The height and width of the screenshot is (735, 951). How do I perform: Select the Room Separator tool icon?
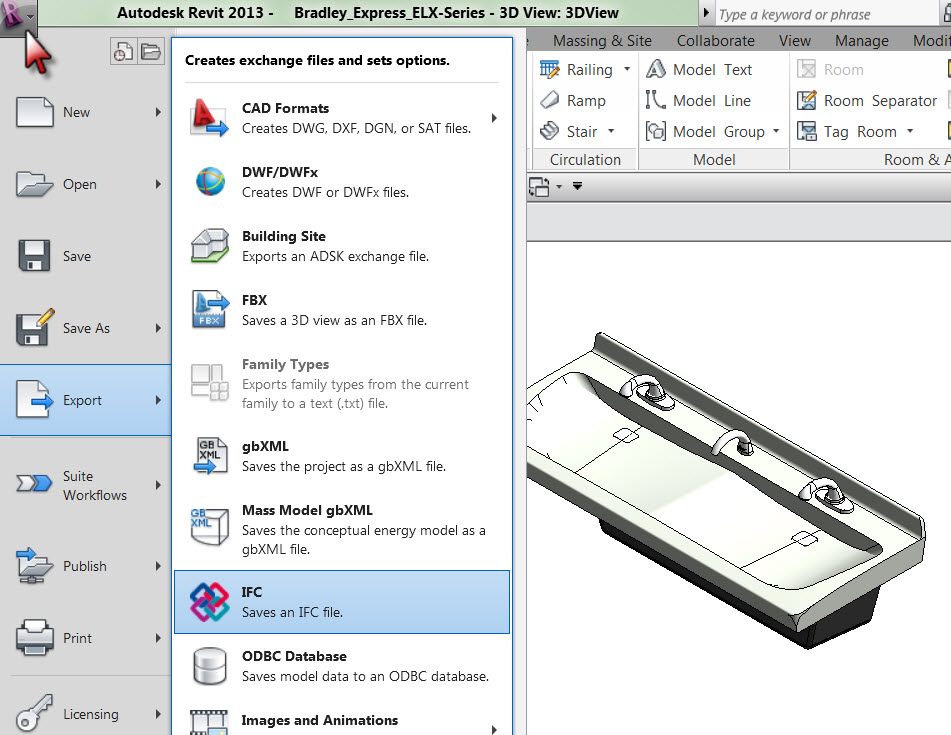pyautogui.click(x=807, y=100)
